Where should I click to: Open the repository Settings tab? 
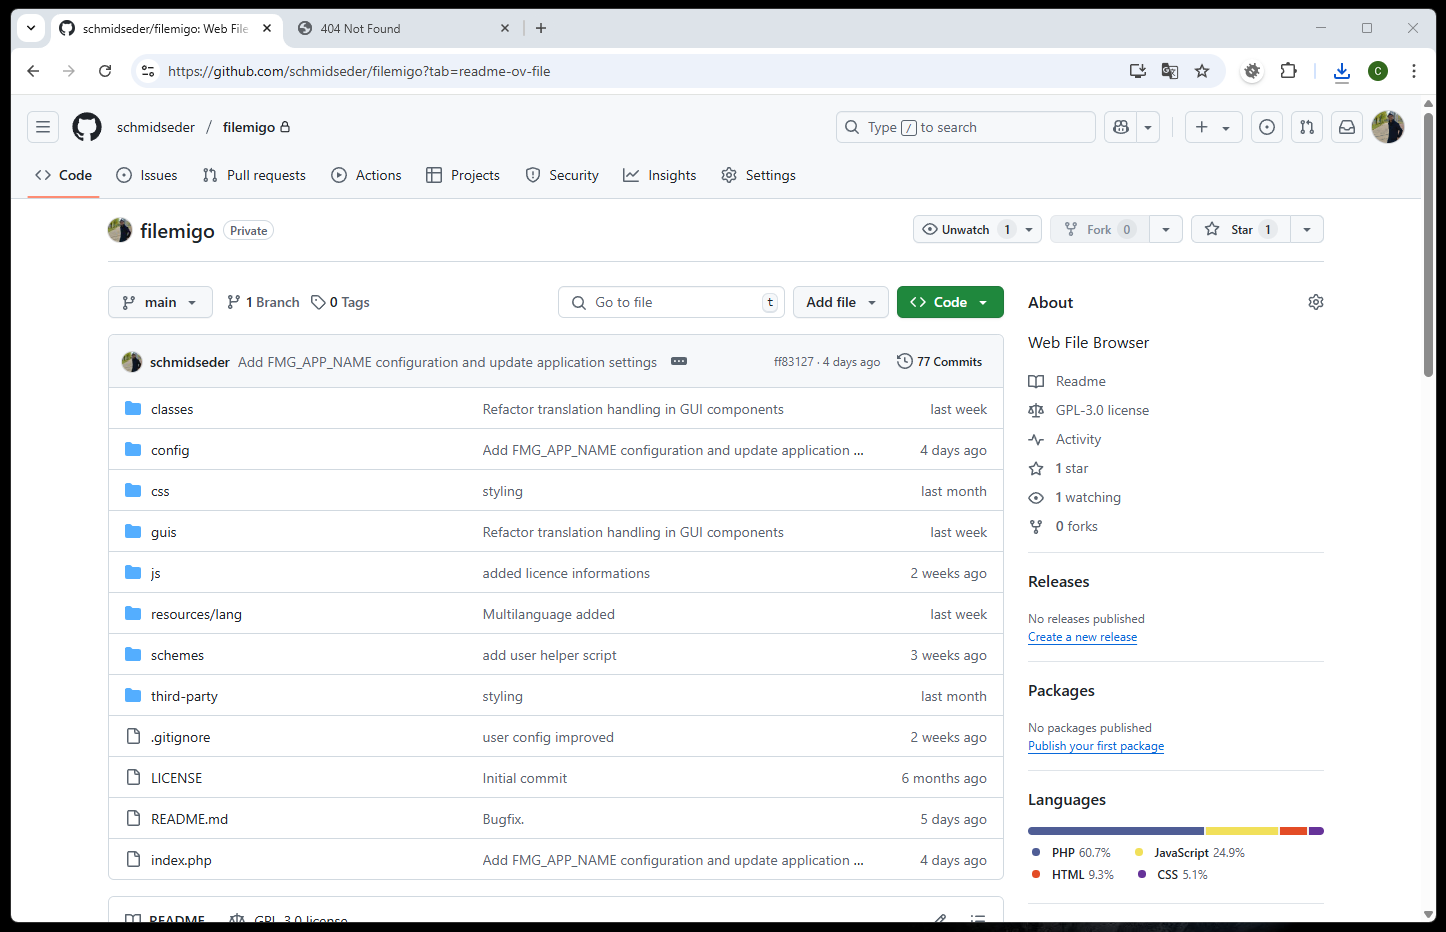(x=759, y=175)
